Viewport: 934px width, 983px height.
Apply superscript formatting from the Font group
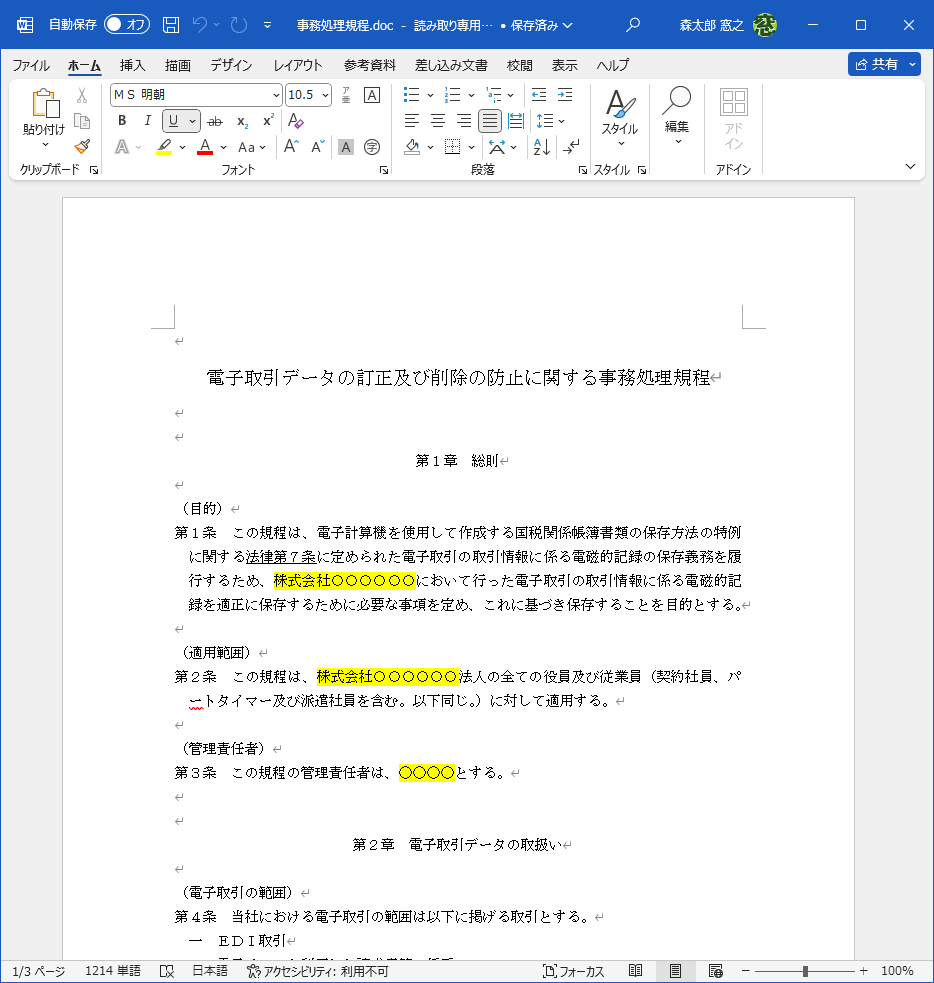click(x=265, y=121)
